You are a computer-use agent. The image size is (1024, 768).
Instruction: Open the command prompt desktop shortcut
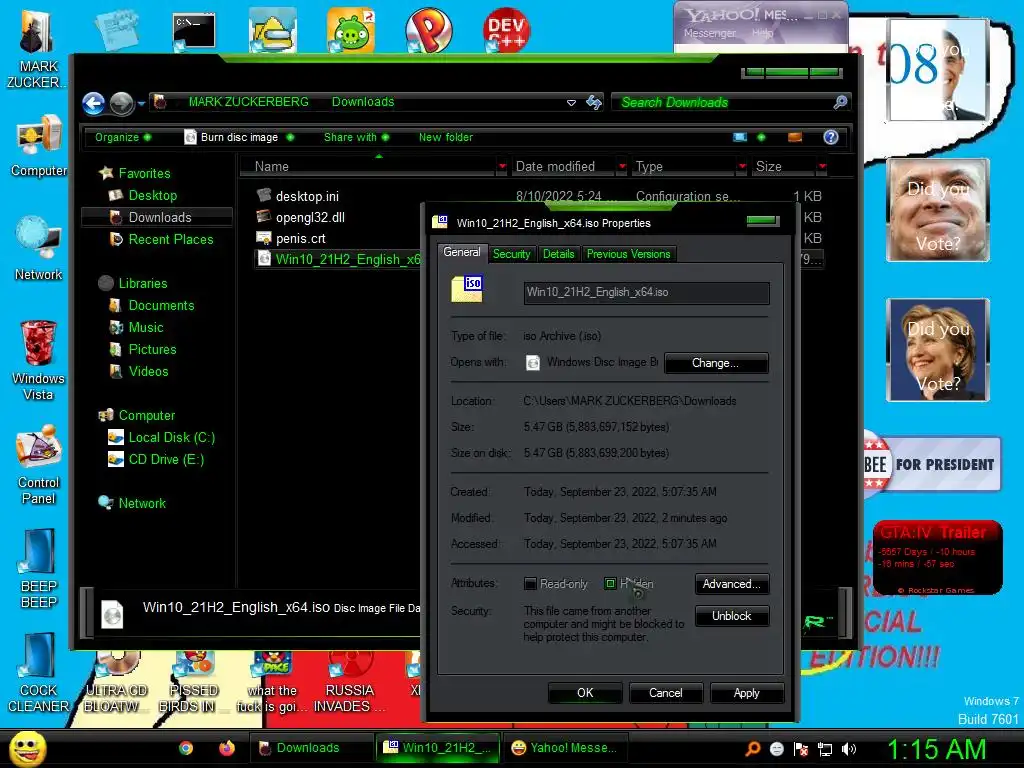[194, 31]
